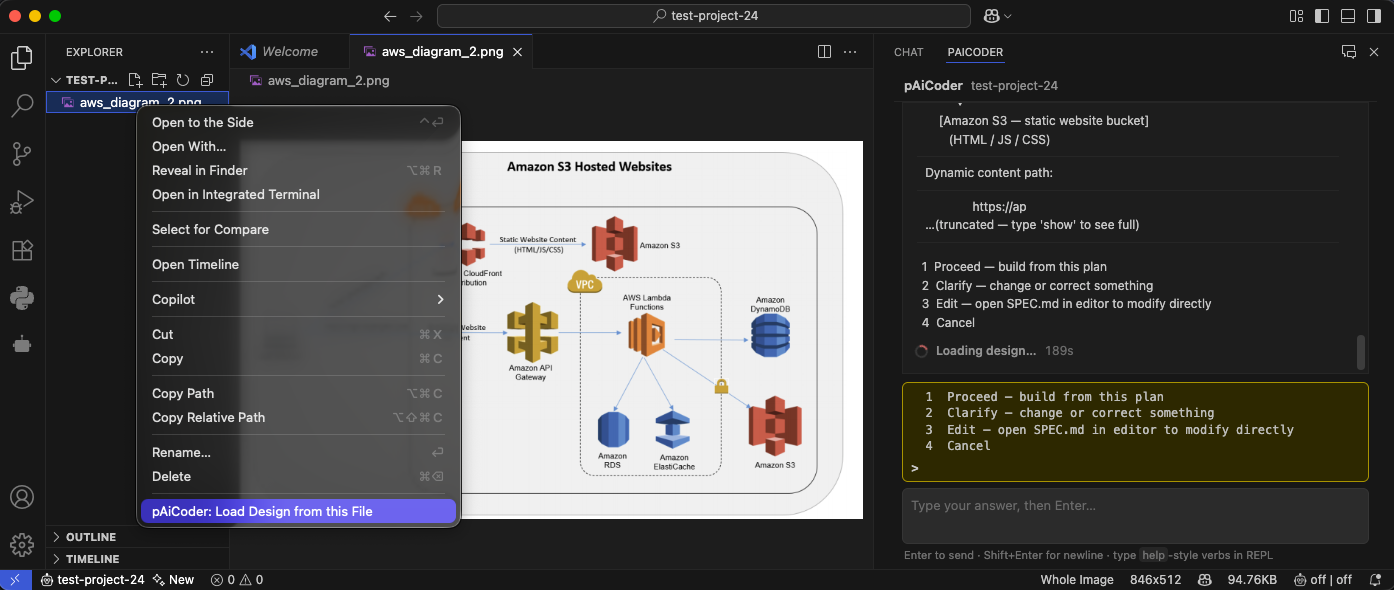Open the robot icon view in the activity bar
This screenshot has height=590, width=1394.
pos(21,345)
